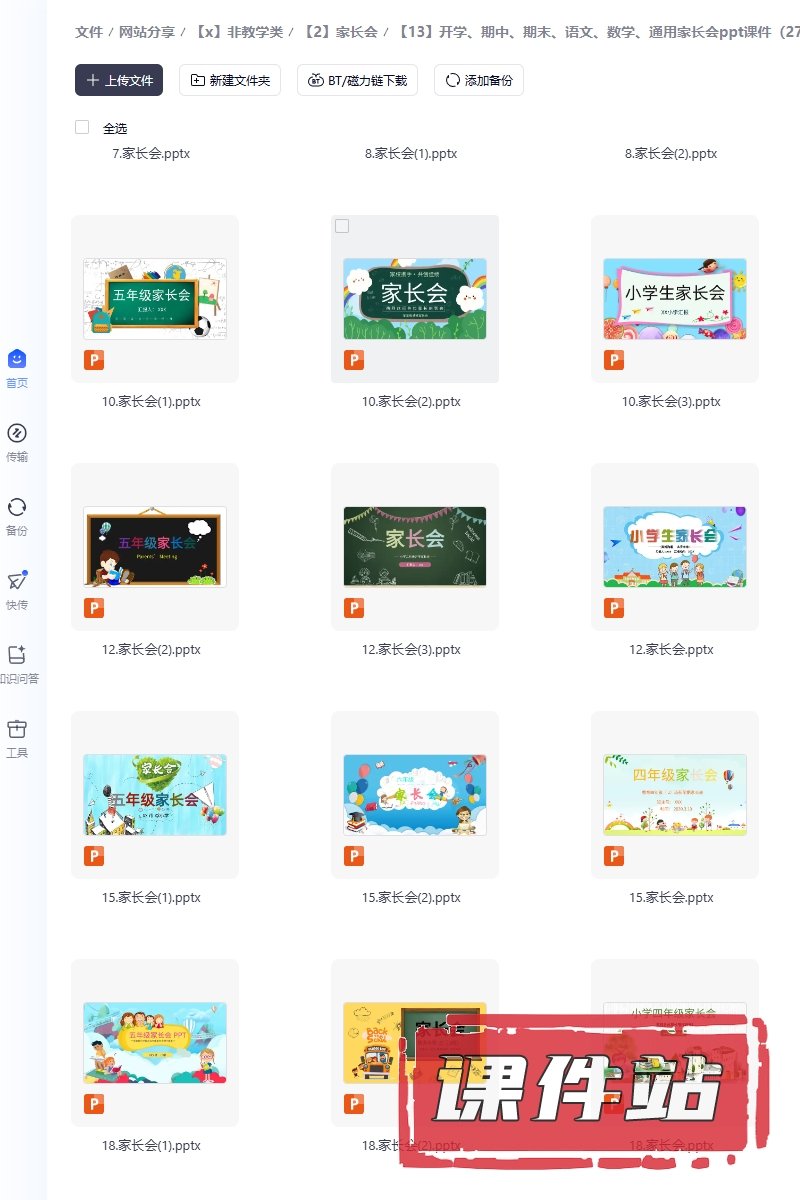The height and width of the screenshot is (1200, 800).
Task: Open the 首页 home icon in sidebar
Action: [x=17, y=360]
